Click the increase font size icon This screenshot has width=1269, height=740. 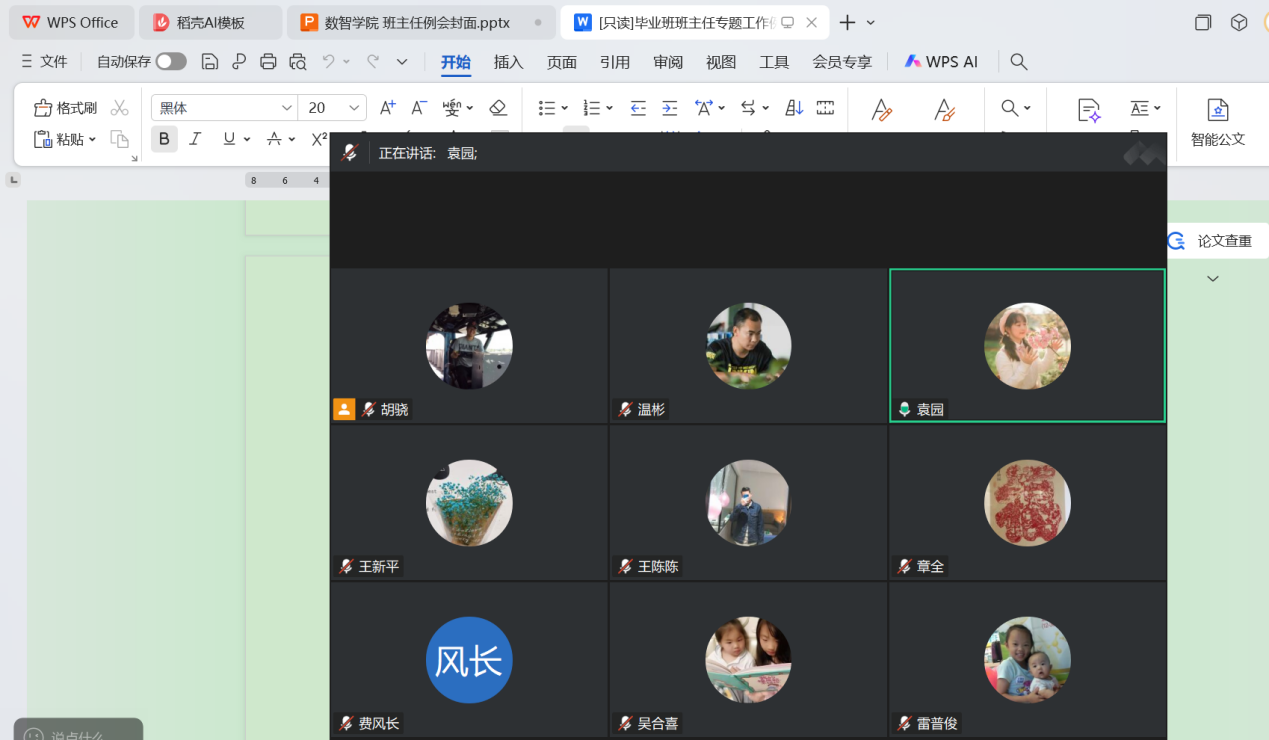[x=388, y=108]
